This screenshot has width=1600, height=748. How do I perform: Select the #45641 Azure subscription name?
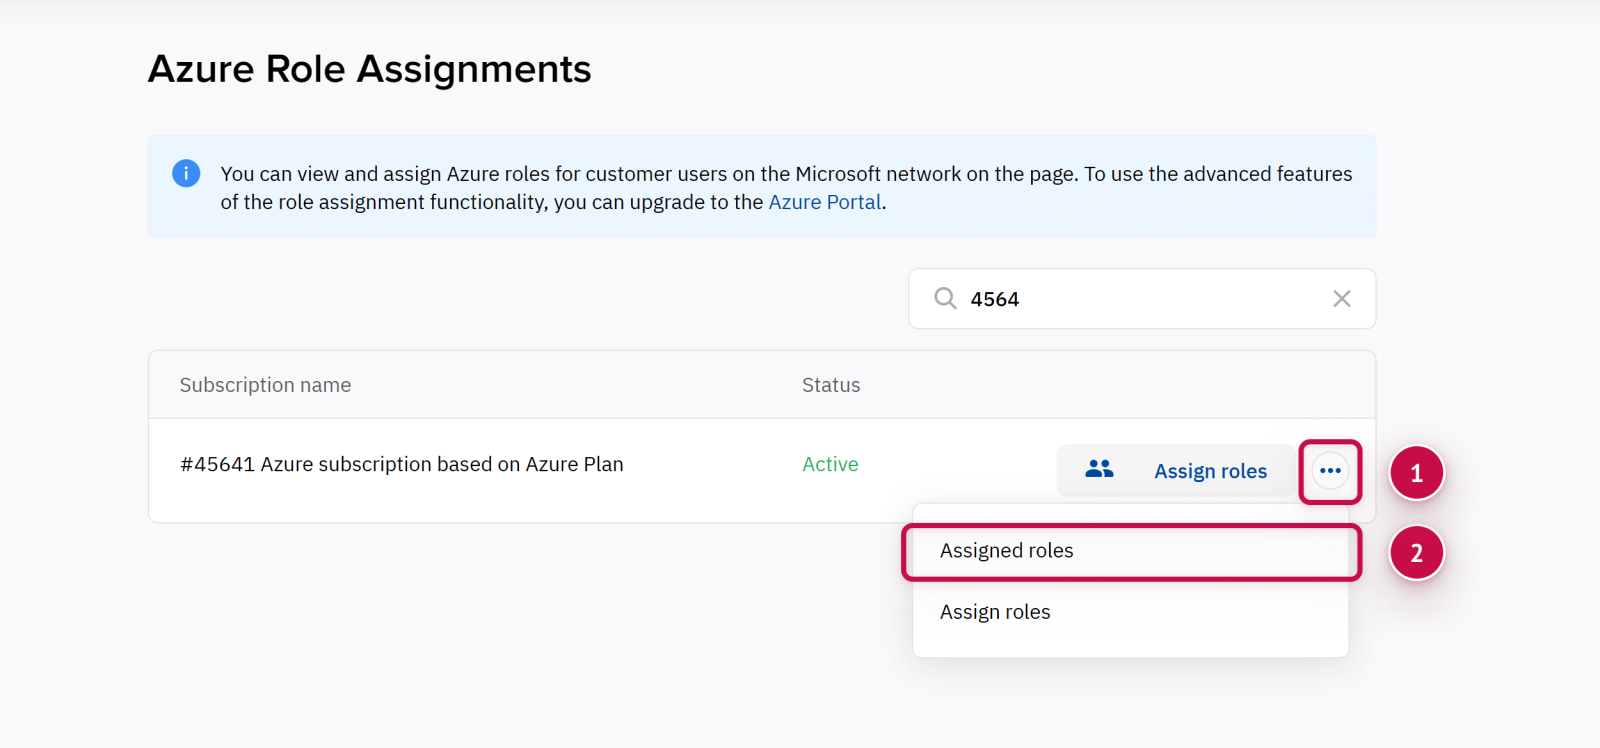401,464
